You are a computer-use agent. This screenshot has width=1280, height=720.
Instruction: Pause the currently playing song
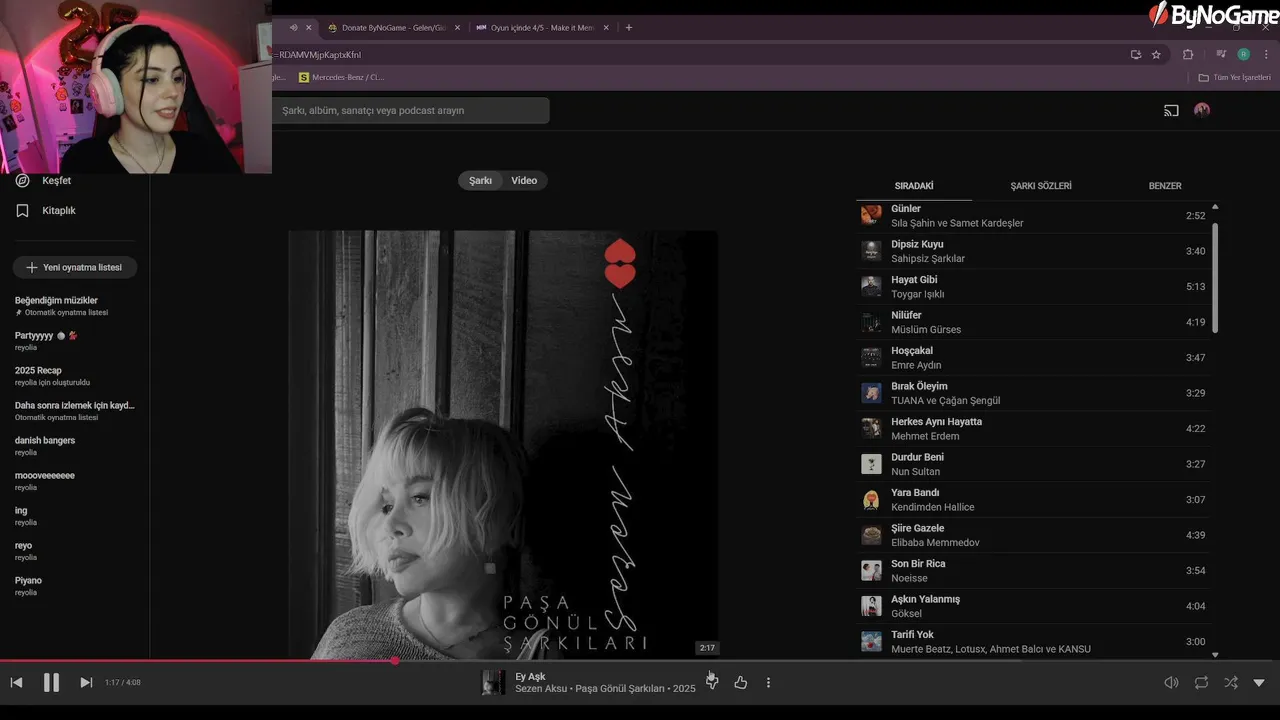[x=51, y=682]
